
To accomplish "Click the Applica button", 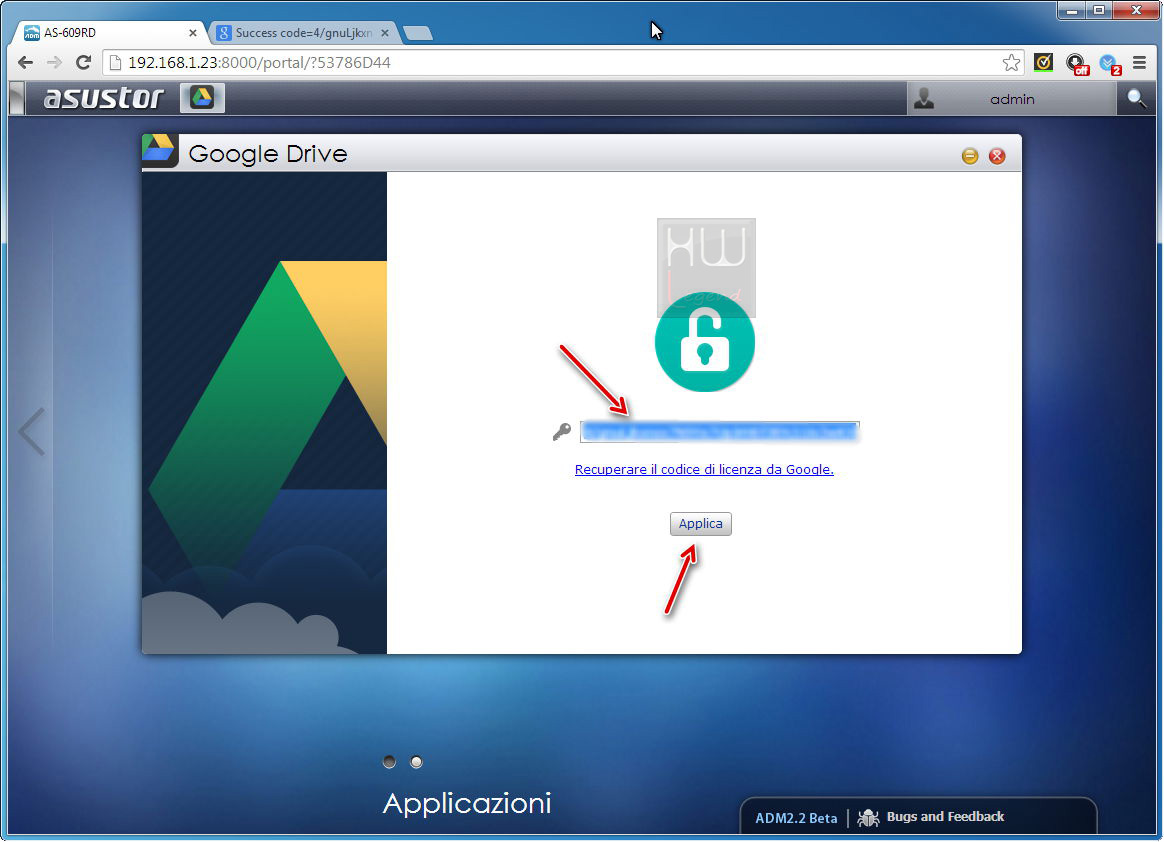I will click(700, 523).
